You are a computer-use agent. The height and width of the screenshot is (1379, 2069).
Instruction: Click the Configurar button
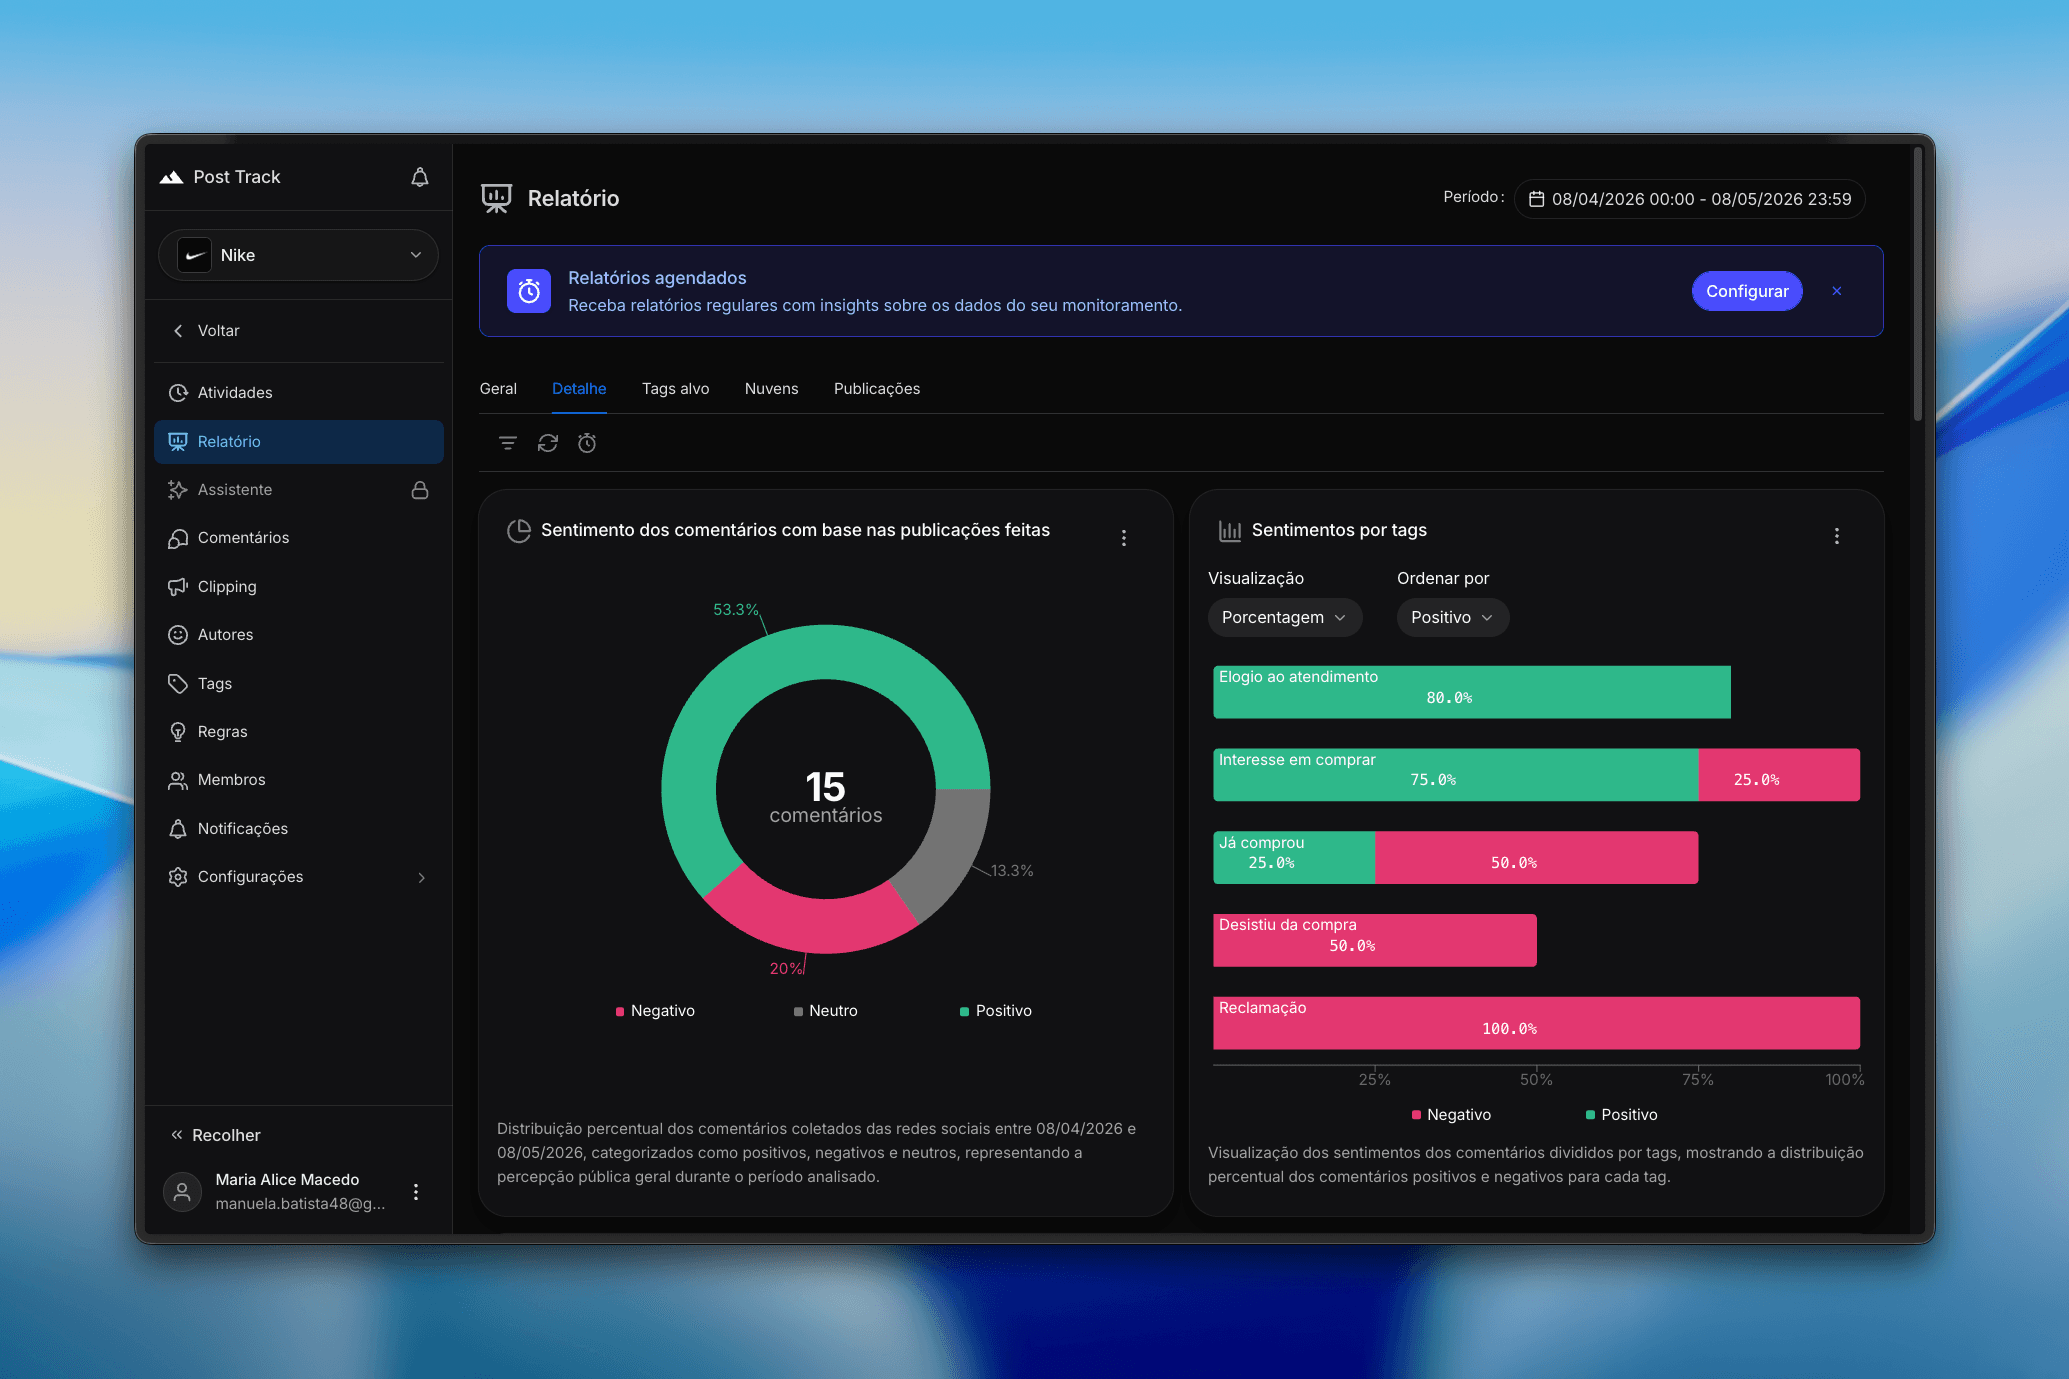tap(1747, 291)
